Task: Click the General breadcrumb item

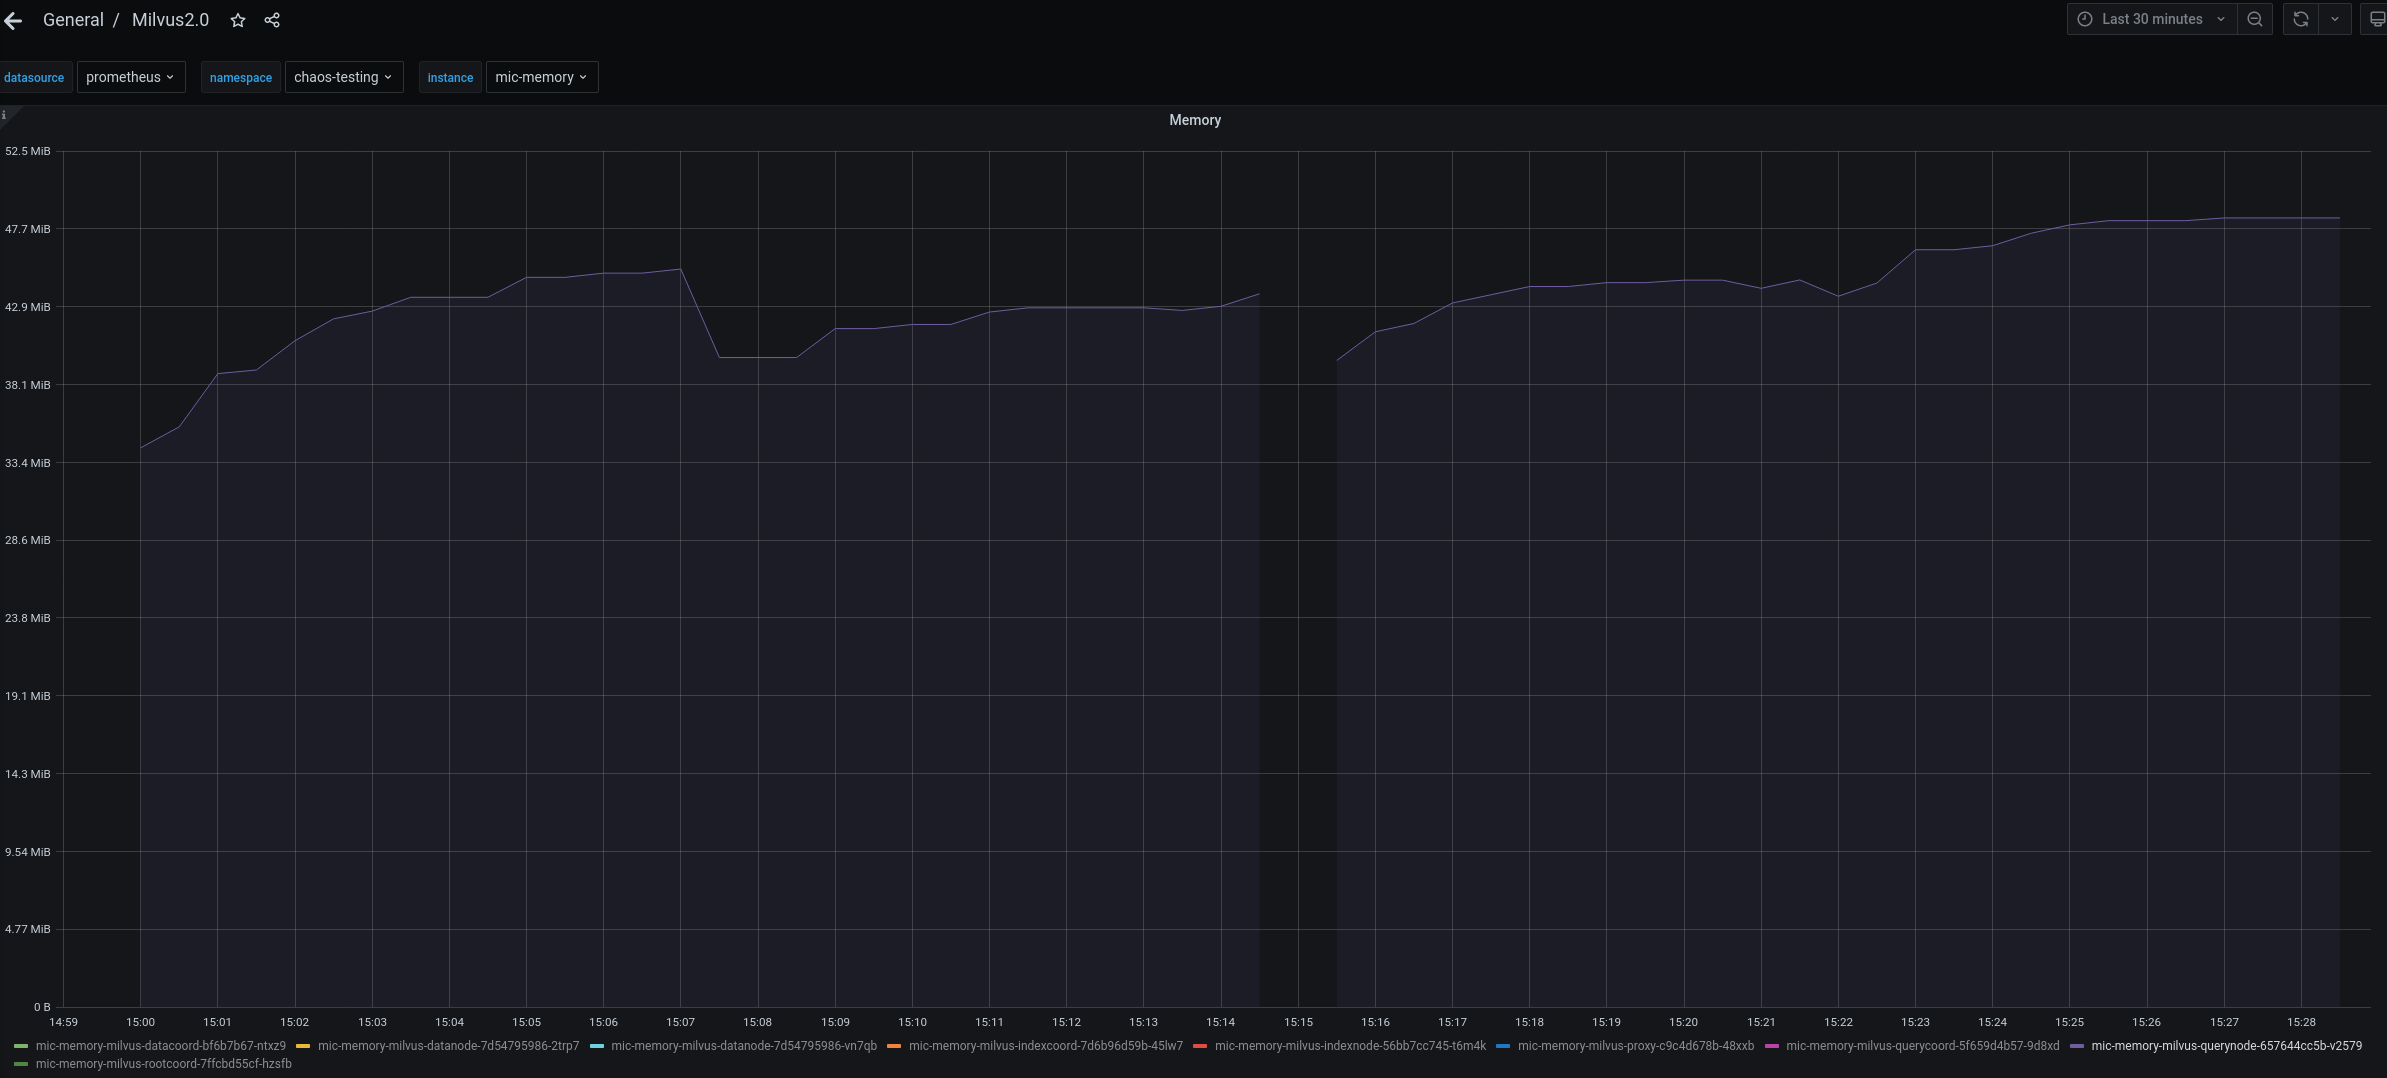Action: tap(73, 20)
